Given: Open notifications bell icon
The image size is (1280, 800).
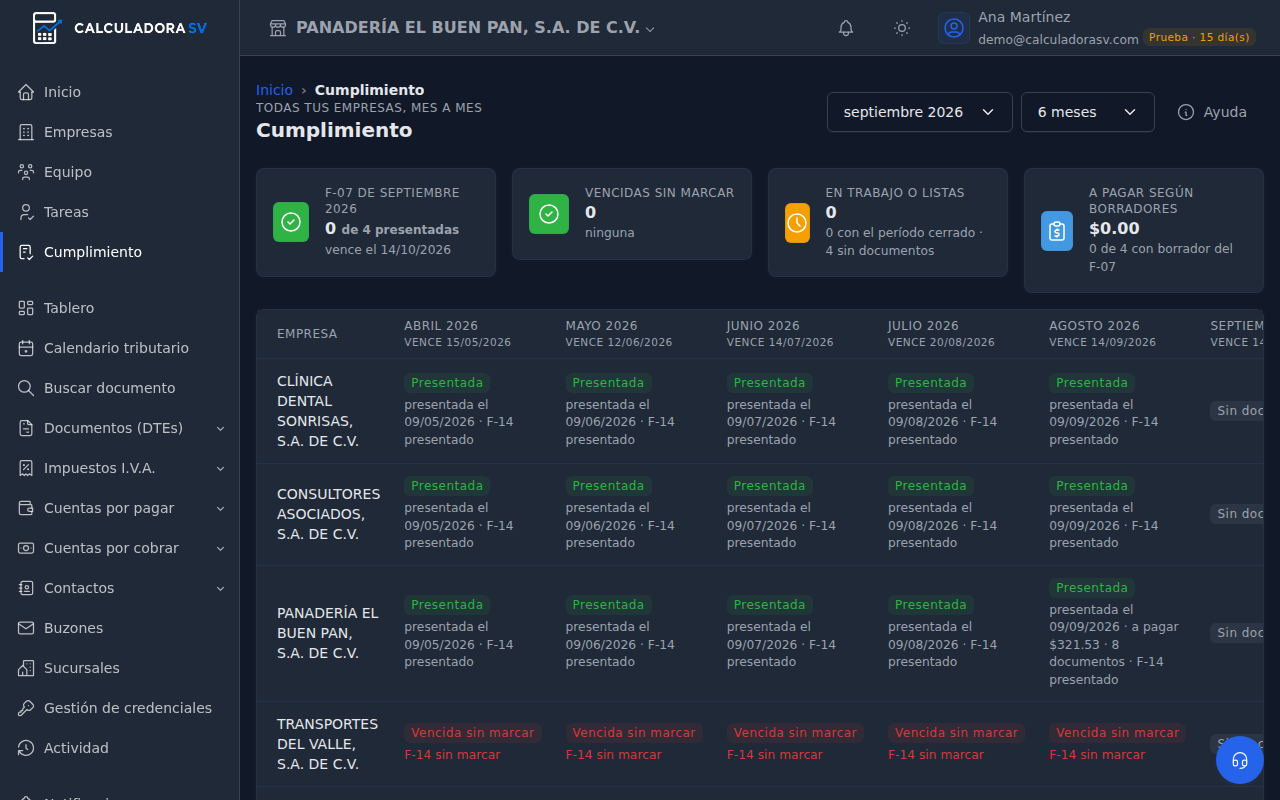Looking at the screenshot, I should click(846, 28).
